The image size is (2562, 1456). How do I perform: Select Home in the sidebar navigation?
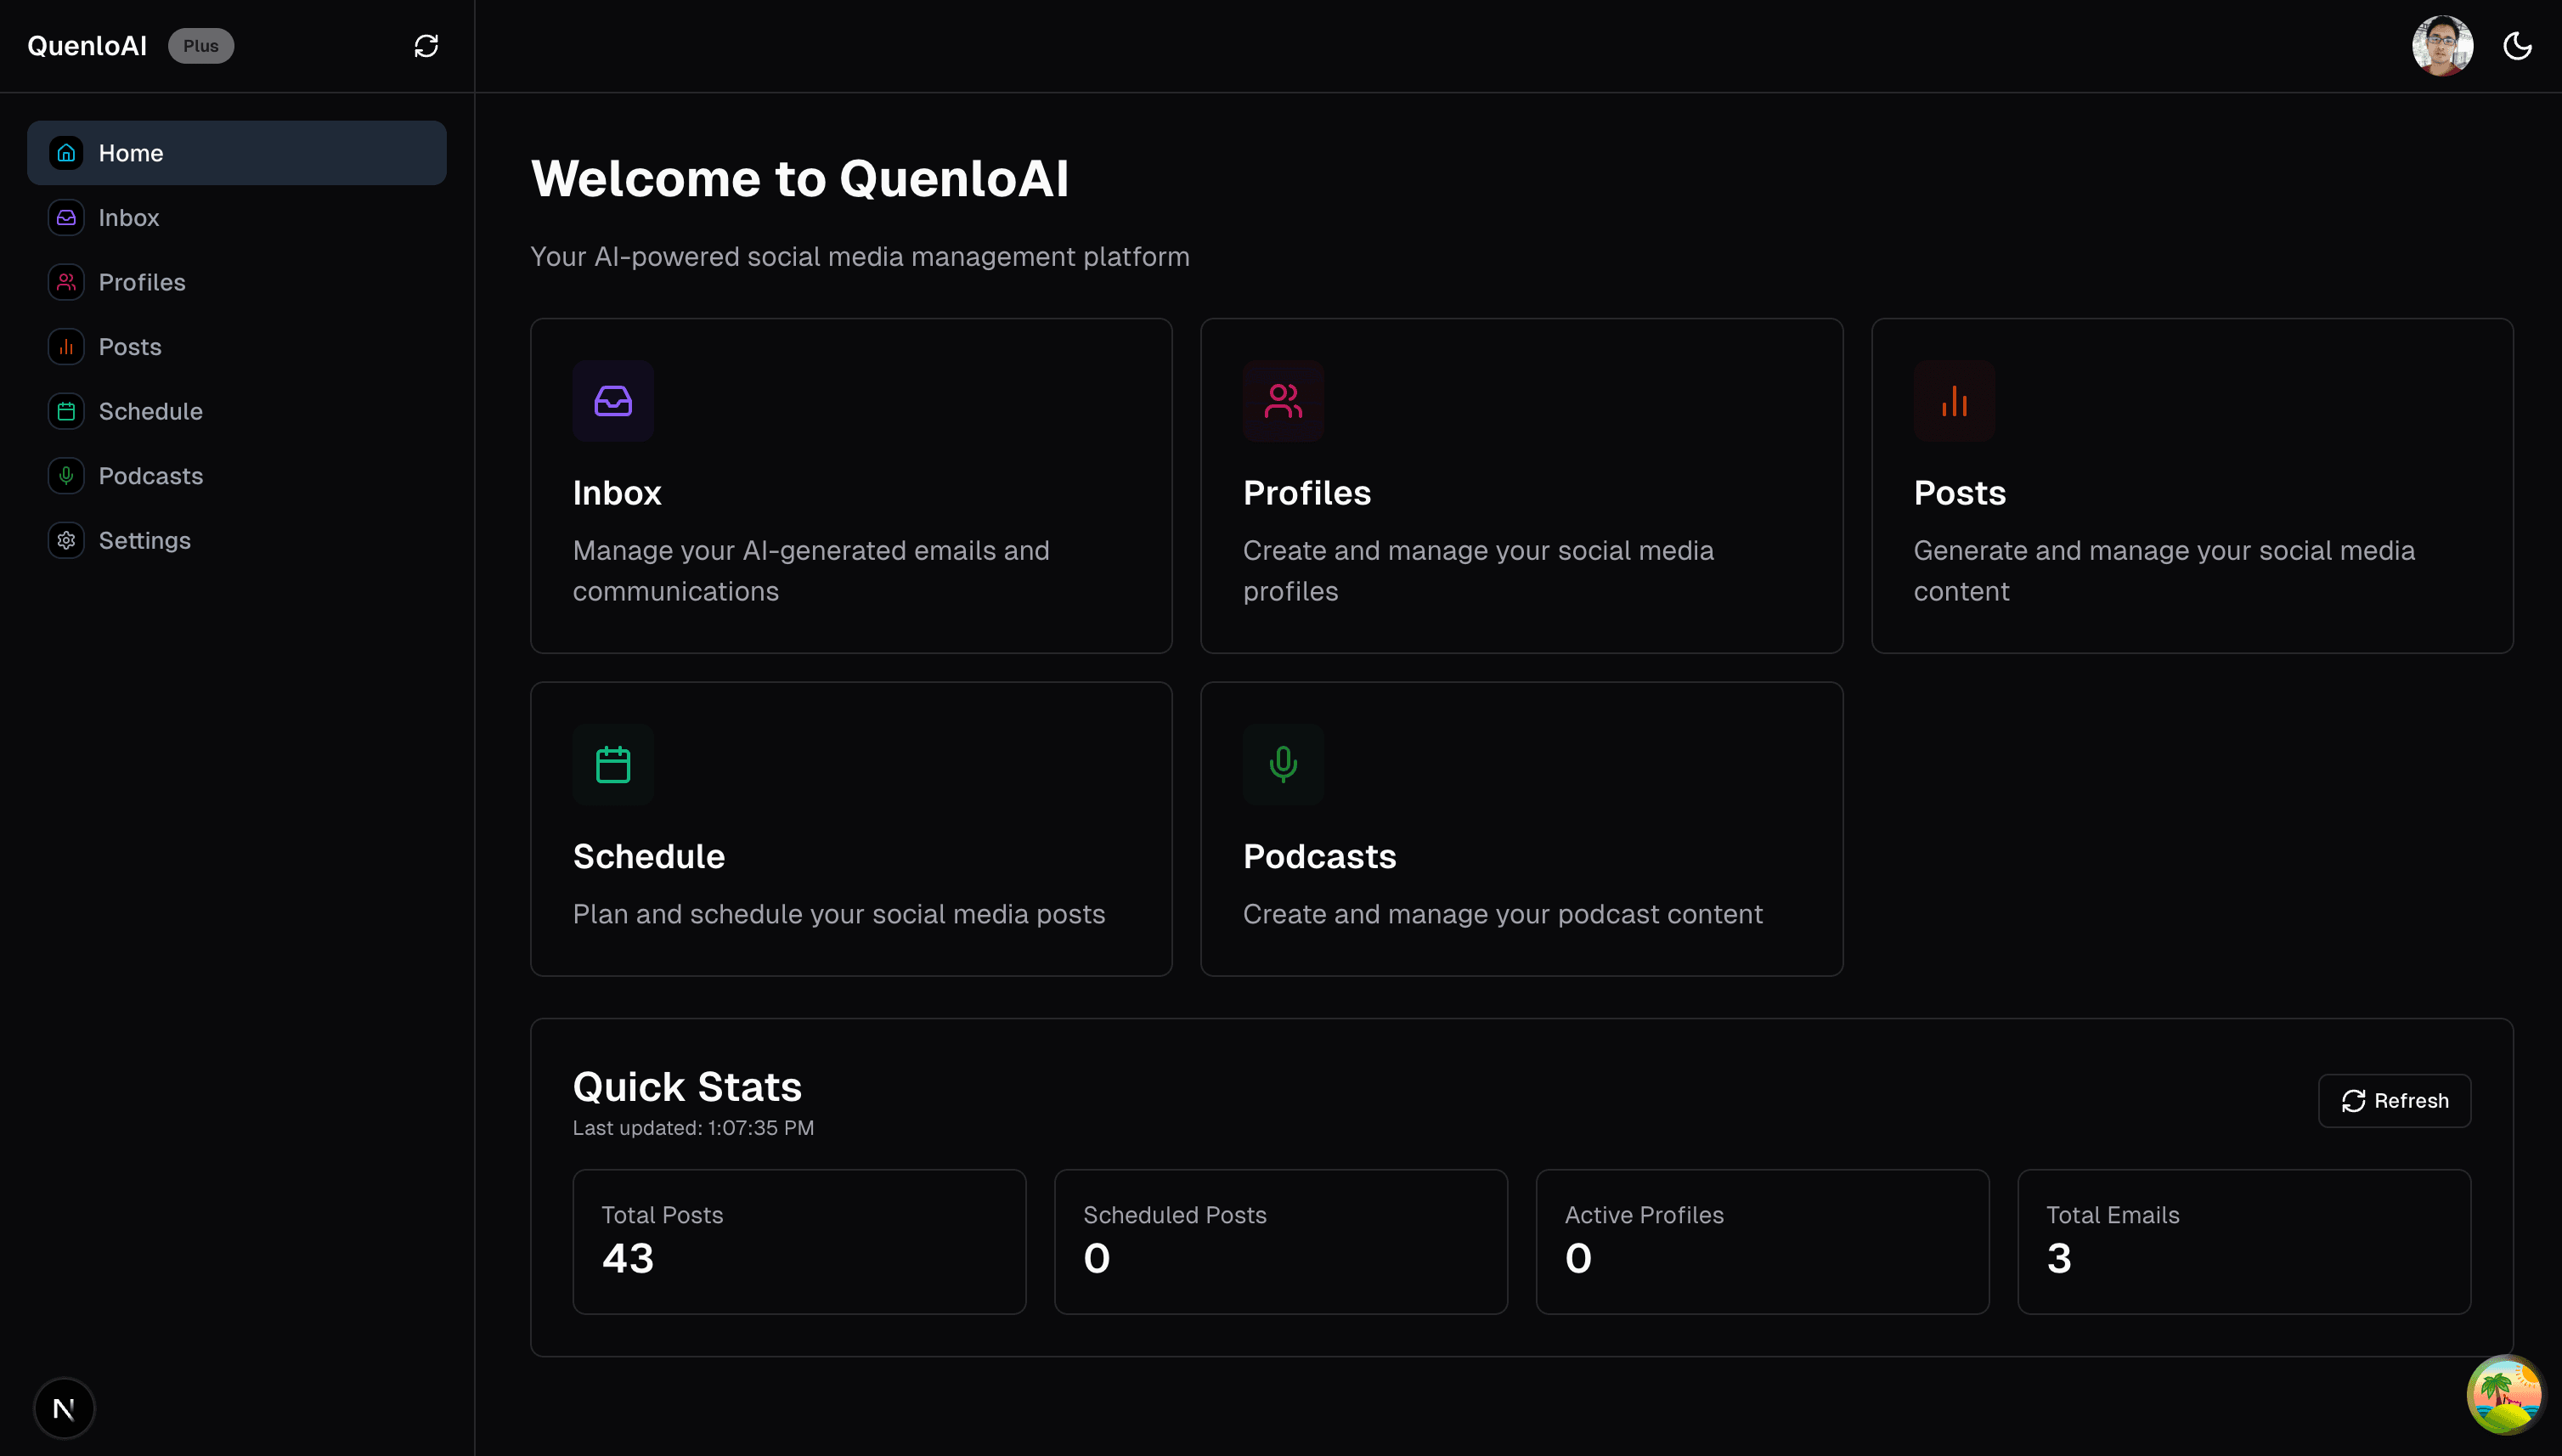[131, 152]
